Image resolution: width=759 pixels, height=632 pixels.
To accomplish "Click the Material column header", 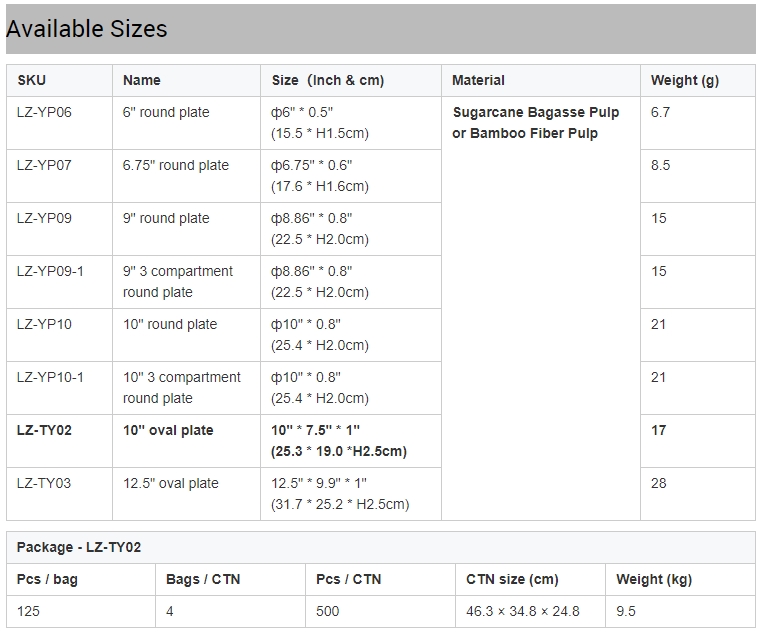I will (478, 80).
